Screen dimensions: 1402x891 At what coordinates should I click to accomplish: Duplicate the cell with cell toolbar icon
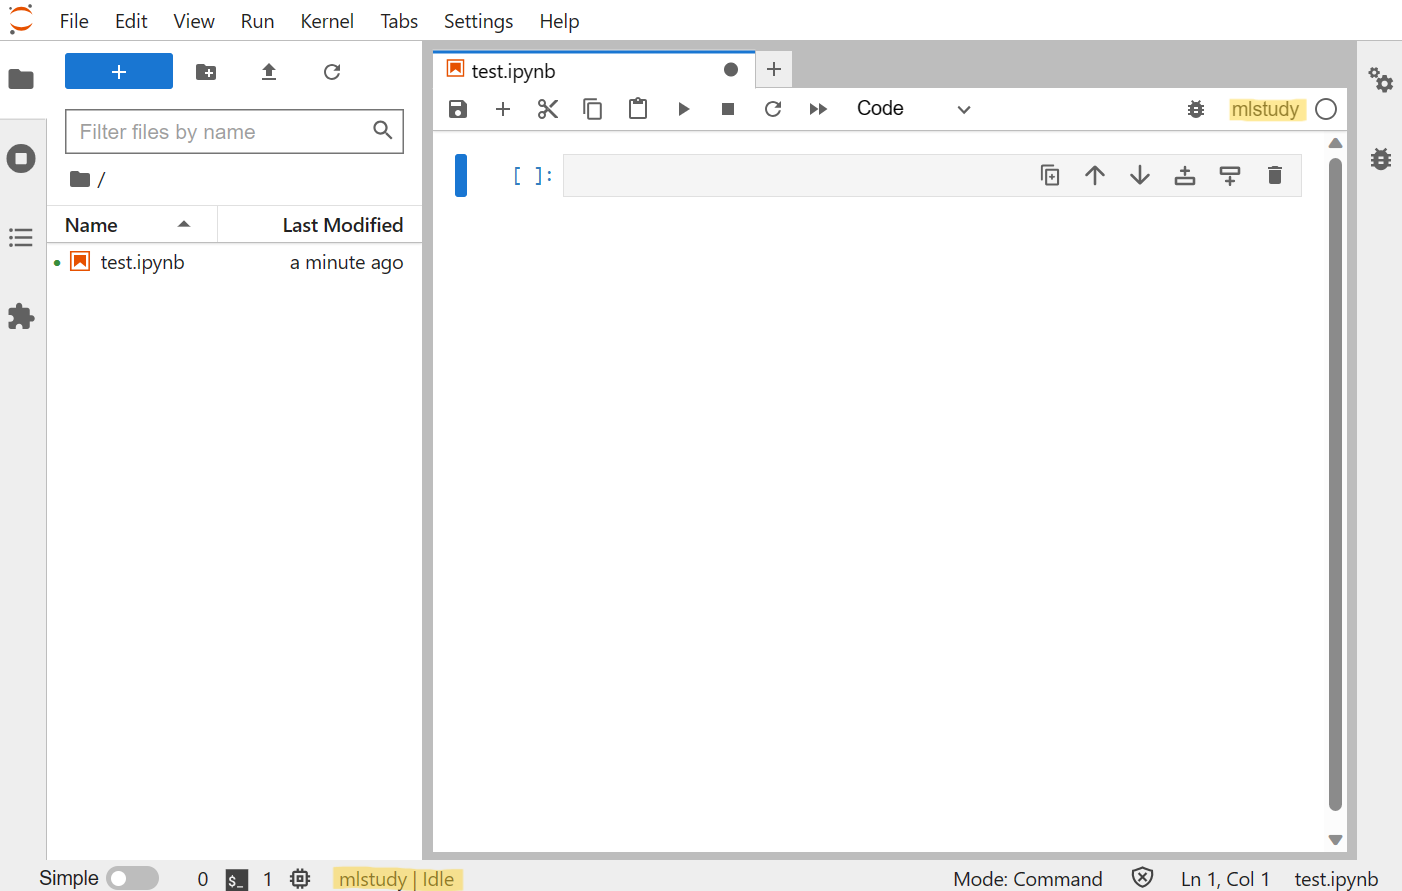(1050, 176)
